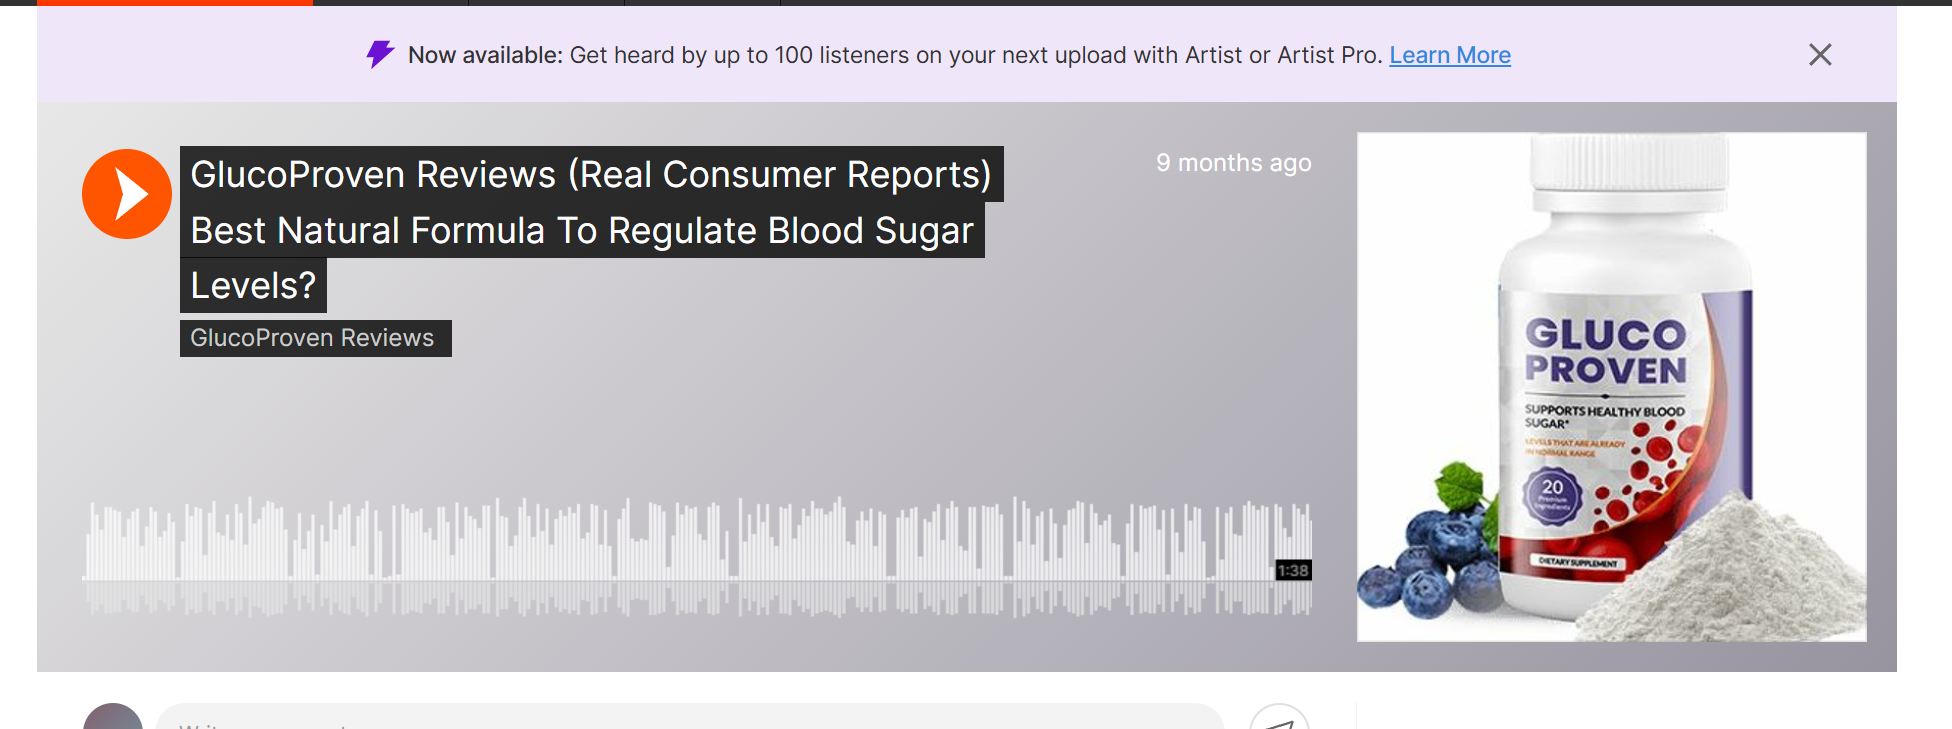Open the full track title link
1952x729 pixels.
[x=590, y=174]
